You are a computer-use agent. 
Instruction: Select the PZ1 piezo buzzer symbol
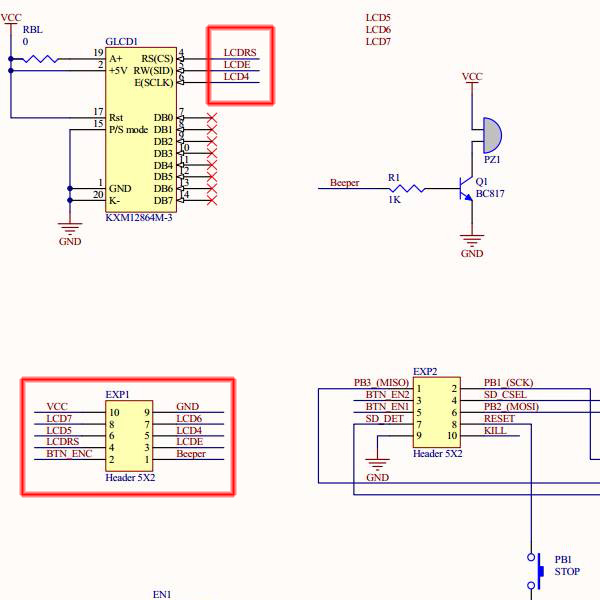(491, 132)
